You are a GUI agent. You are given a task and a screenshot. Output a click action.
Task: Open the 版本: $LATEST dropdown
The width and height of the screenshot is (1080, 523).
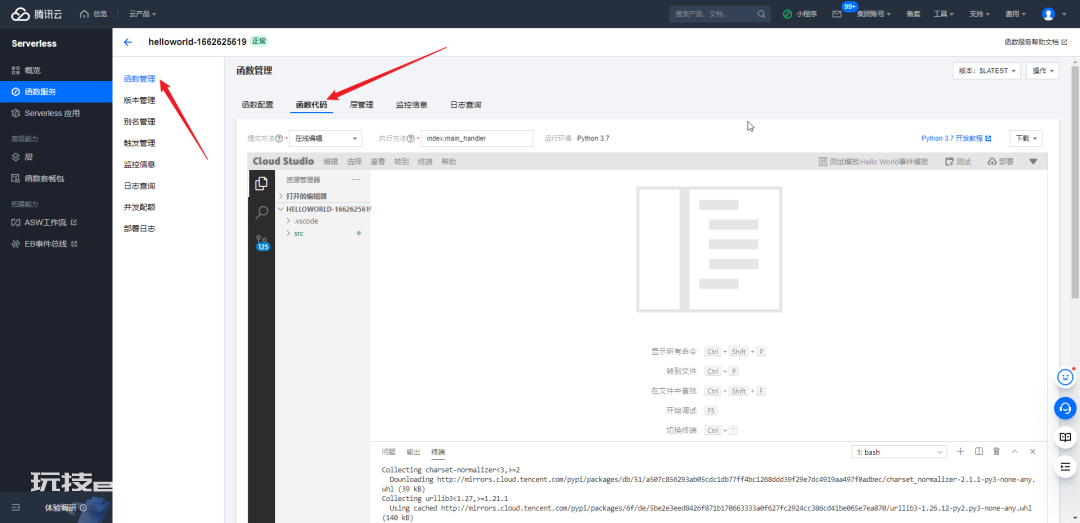(987, 71)
